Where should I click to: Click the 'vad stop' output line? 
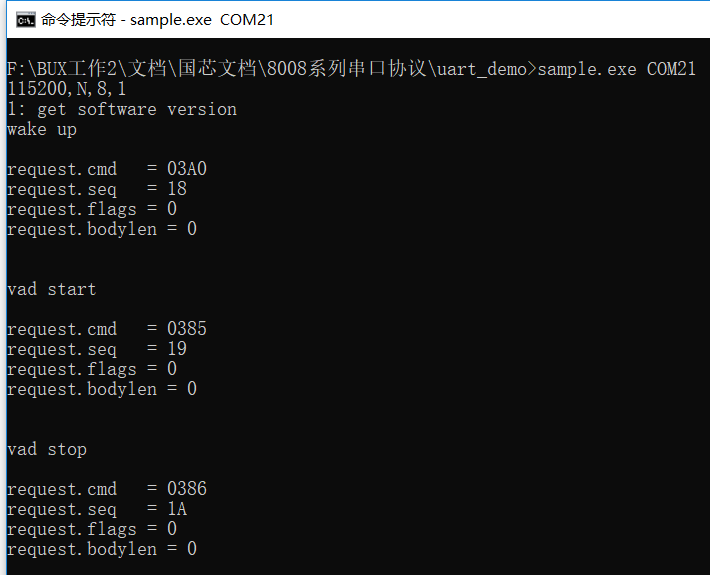47,449
